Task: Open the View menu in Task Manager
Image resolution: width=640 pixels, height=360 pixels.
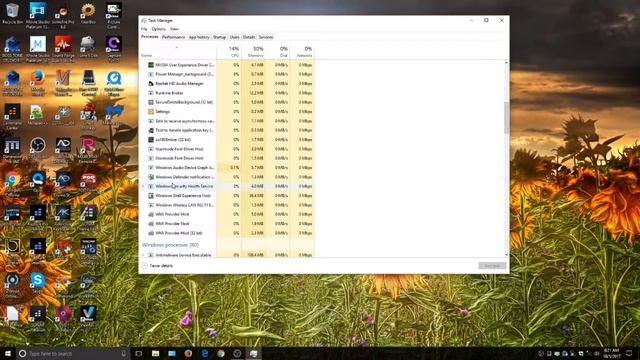Action: (174, 29)
